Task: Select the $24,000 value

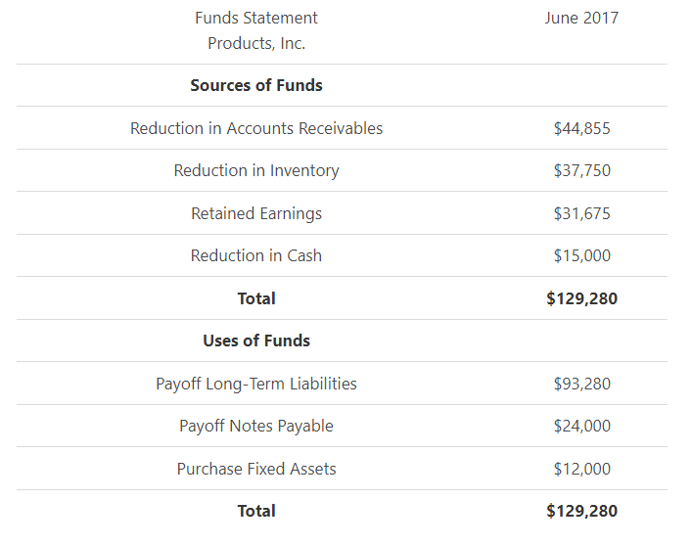Action: click(581, 426)
